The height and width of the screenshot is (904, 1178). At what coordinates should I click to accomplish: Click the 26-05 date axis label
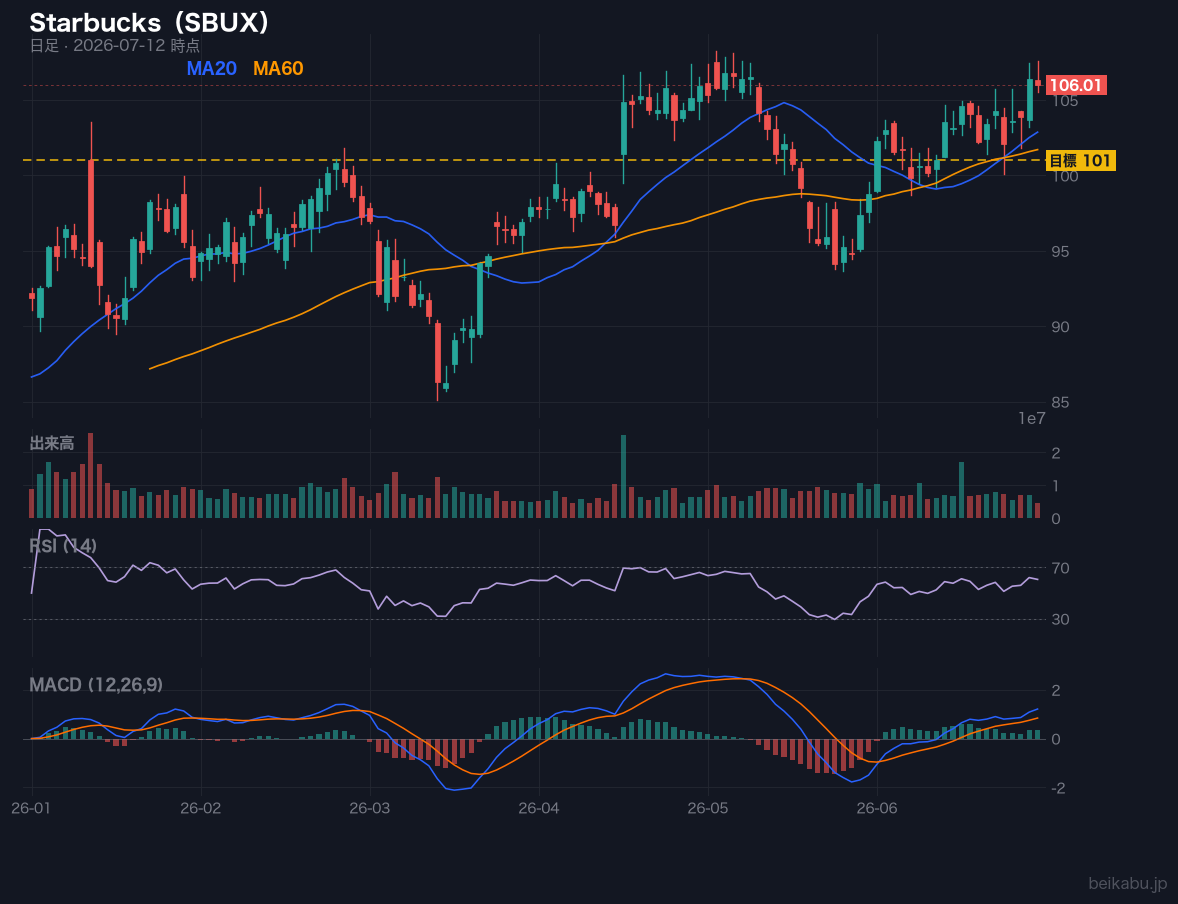(708, 809)
